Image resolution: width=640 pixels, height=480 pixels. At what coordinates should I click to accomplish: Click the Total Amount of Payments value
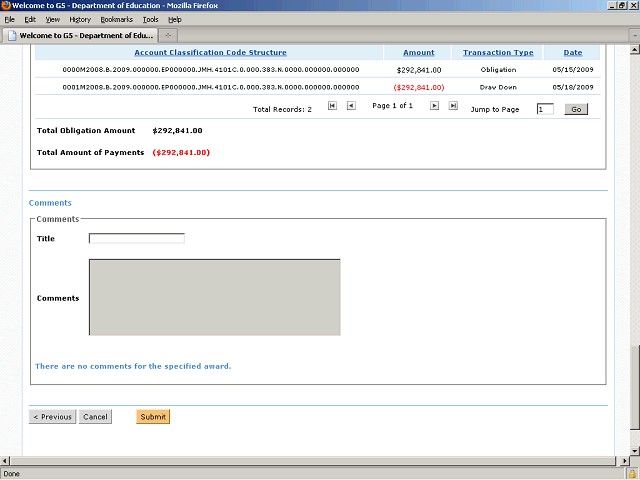[181, 152]
